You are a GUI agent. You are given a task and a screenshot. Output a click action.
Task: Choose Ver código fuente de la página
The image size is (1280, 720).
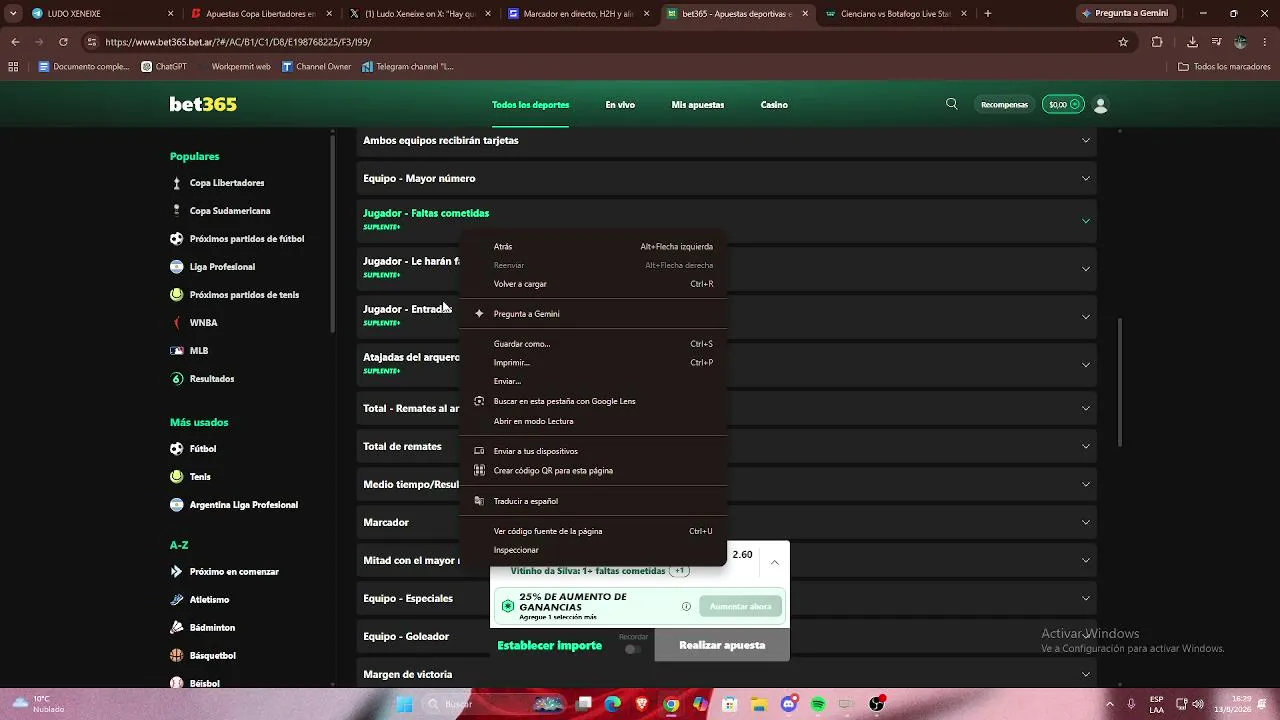click(593, 531)
